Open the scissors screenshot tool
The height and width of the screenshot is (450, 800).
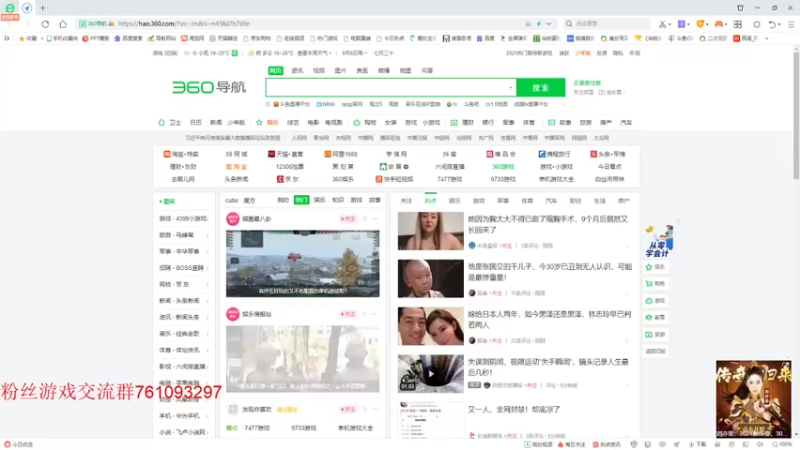662,24
